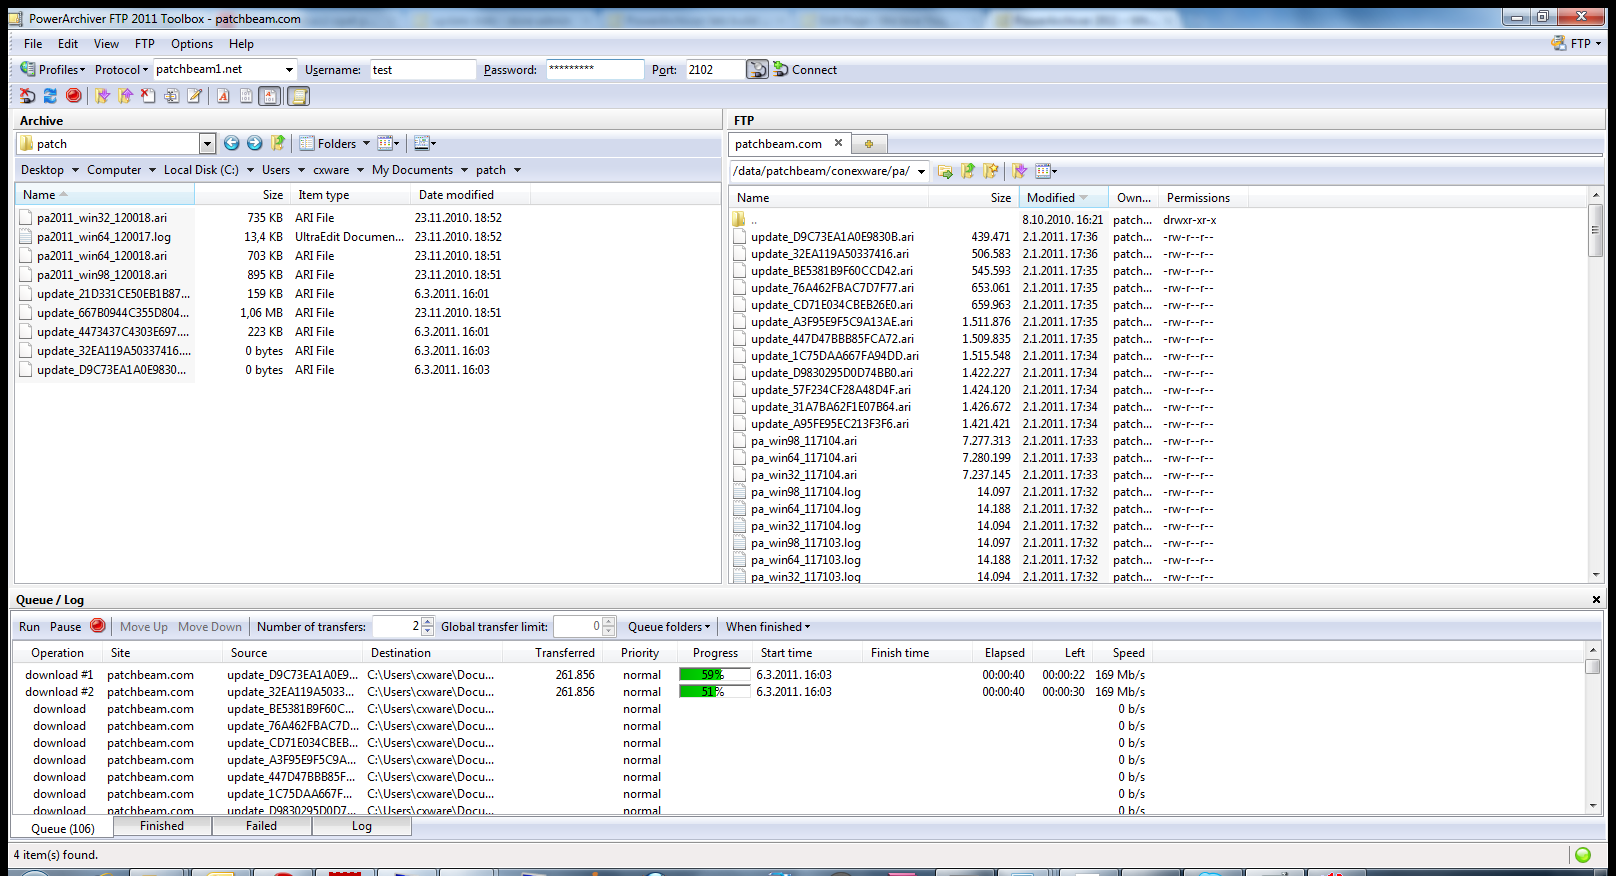Select pa2011_win32_120018.ari in Archive list

point(102,218)
